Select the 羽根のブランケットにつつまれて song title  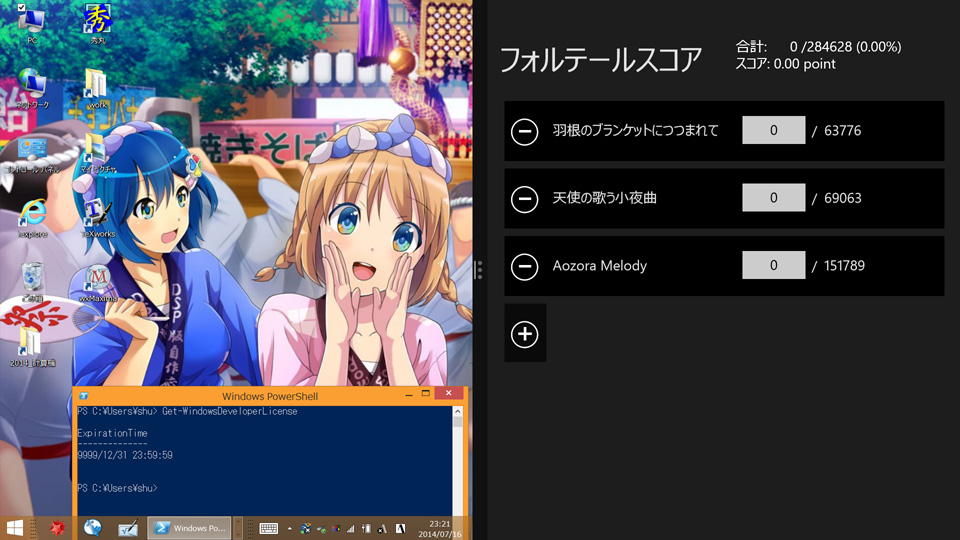pos(635,130)
